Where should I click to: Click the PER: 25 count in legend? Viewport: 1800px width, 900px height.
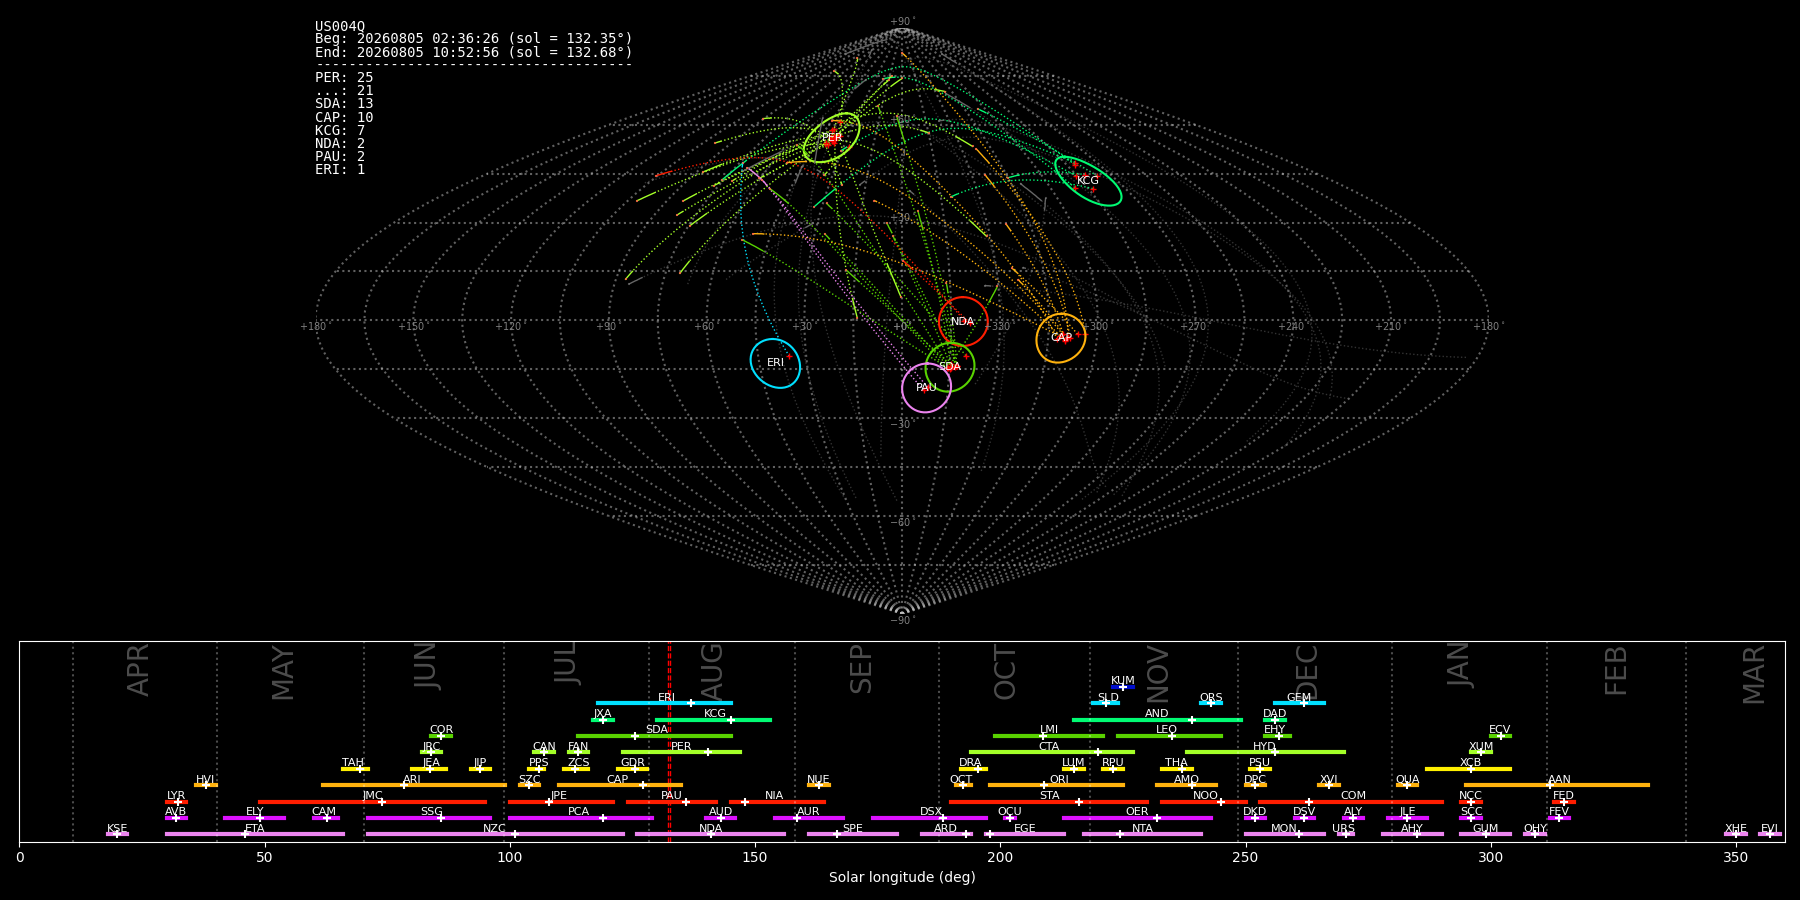click(344, 77)
